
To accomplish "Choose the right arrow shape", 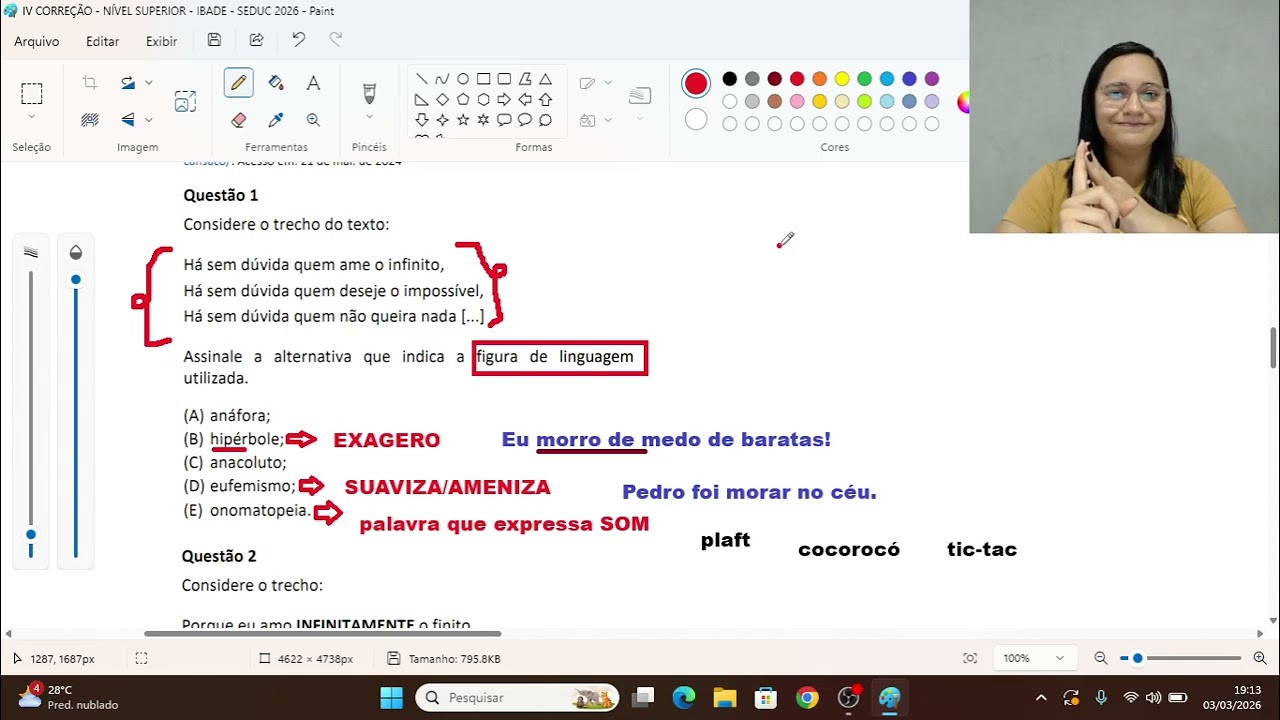I will 504,100.
